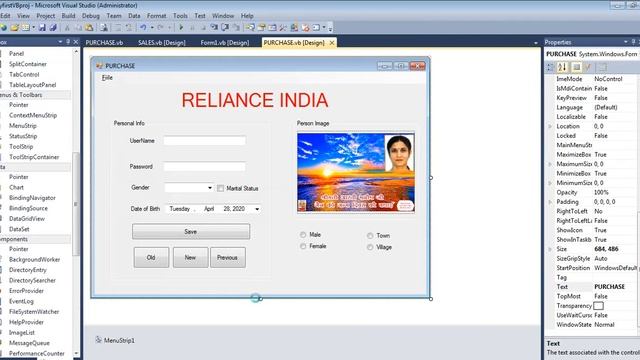
Task: Click the WindowState property value Normal
Action: coord(604,325)
